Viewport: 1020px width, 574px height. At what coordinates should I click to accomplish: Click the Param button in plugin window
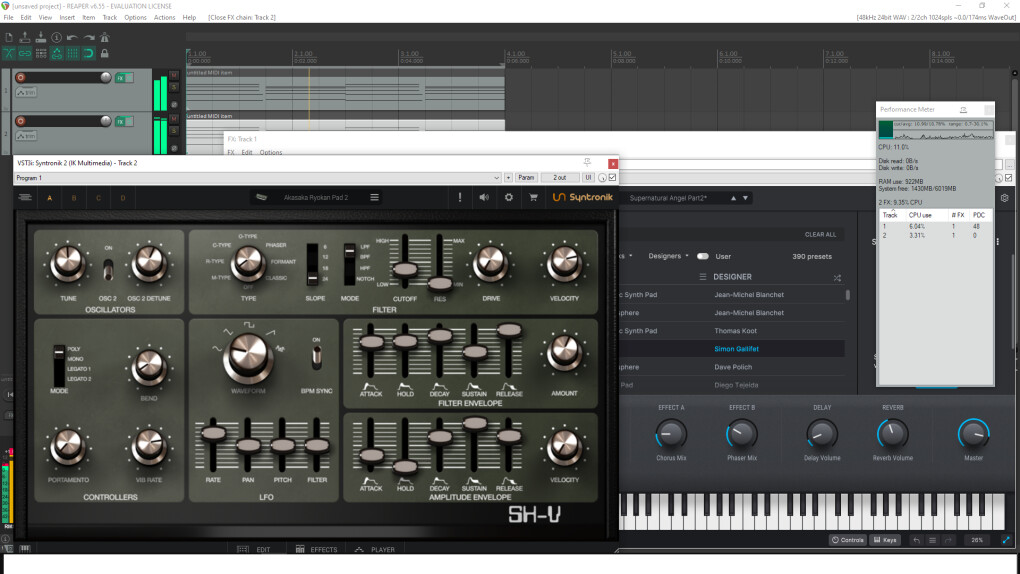(x=526, y=178)
